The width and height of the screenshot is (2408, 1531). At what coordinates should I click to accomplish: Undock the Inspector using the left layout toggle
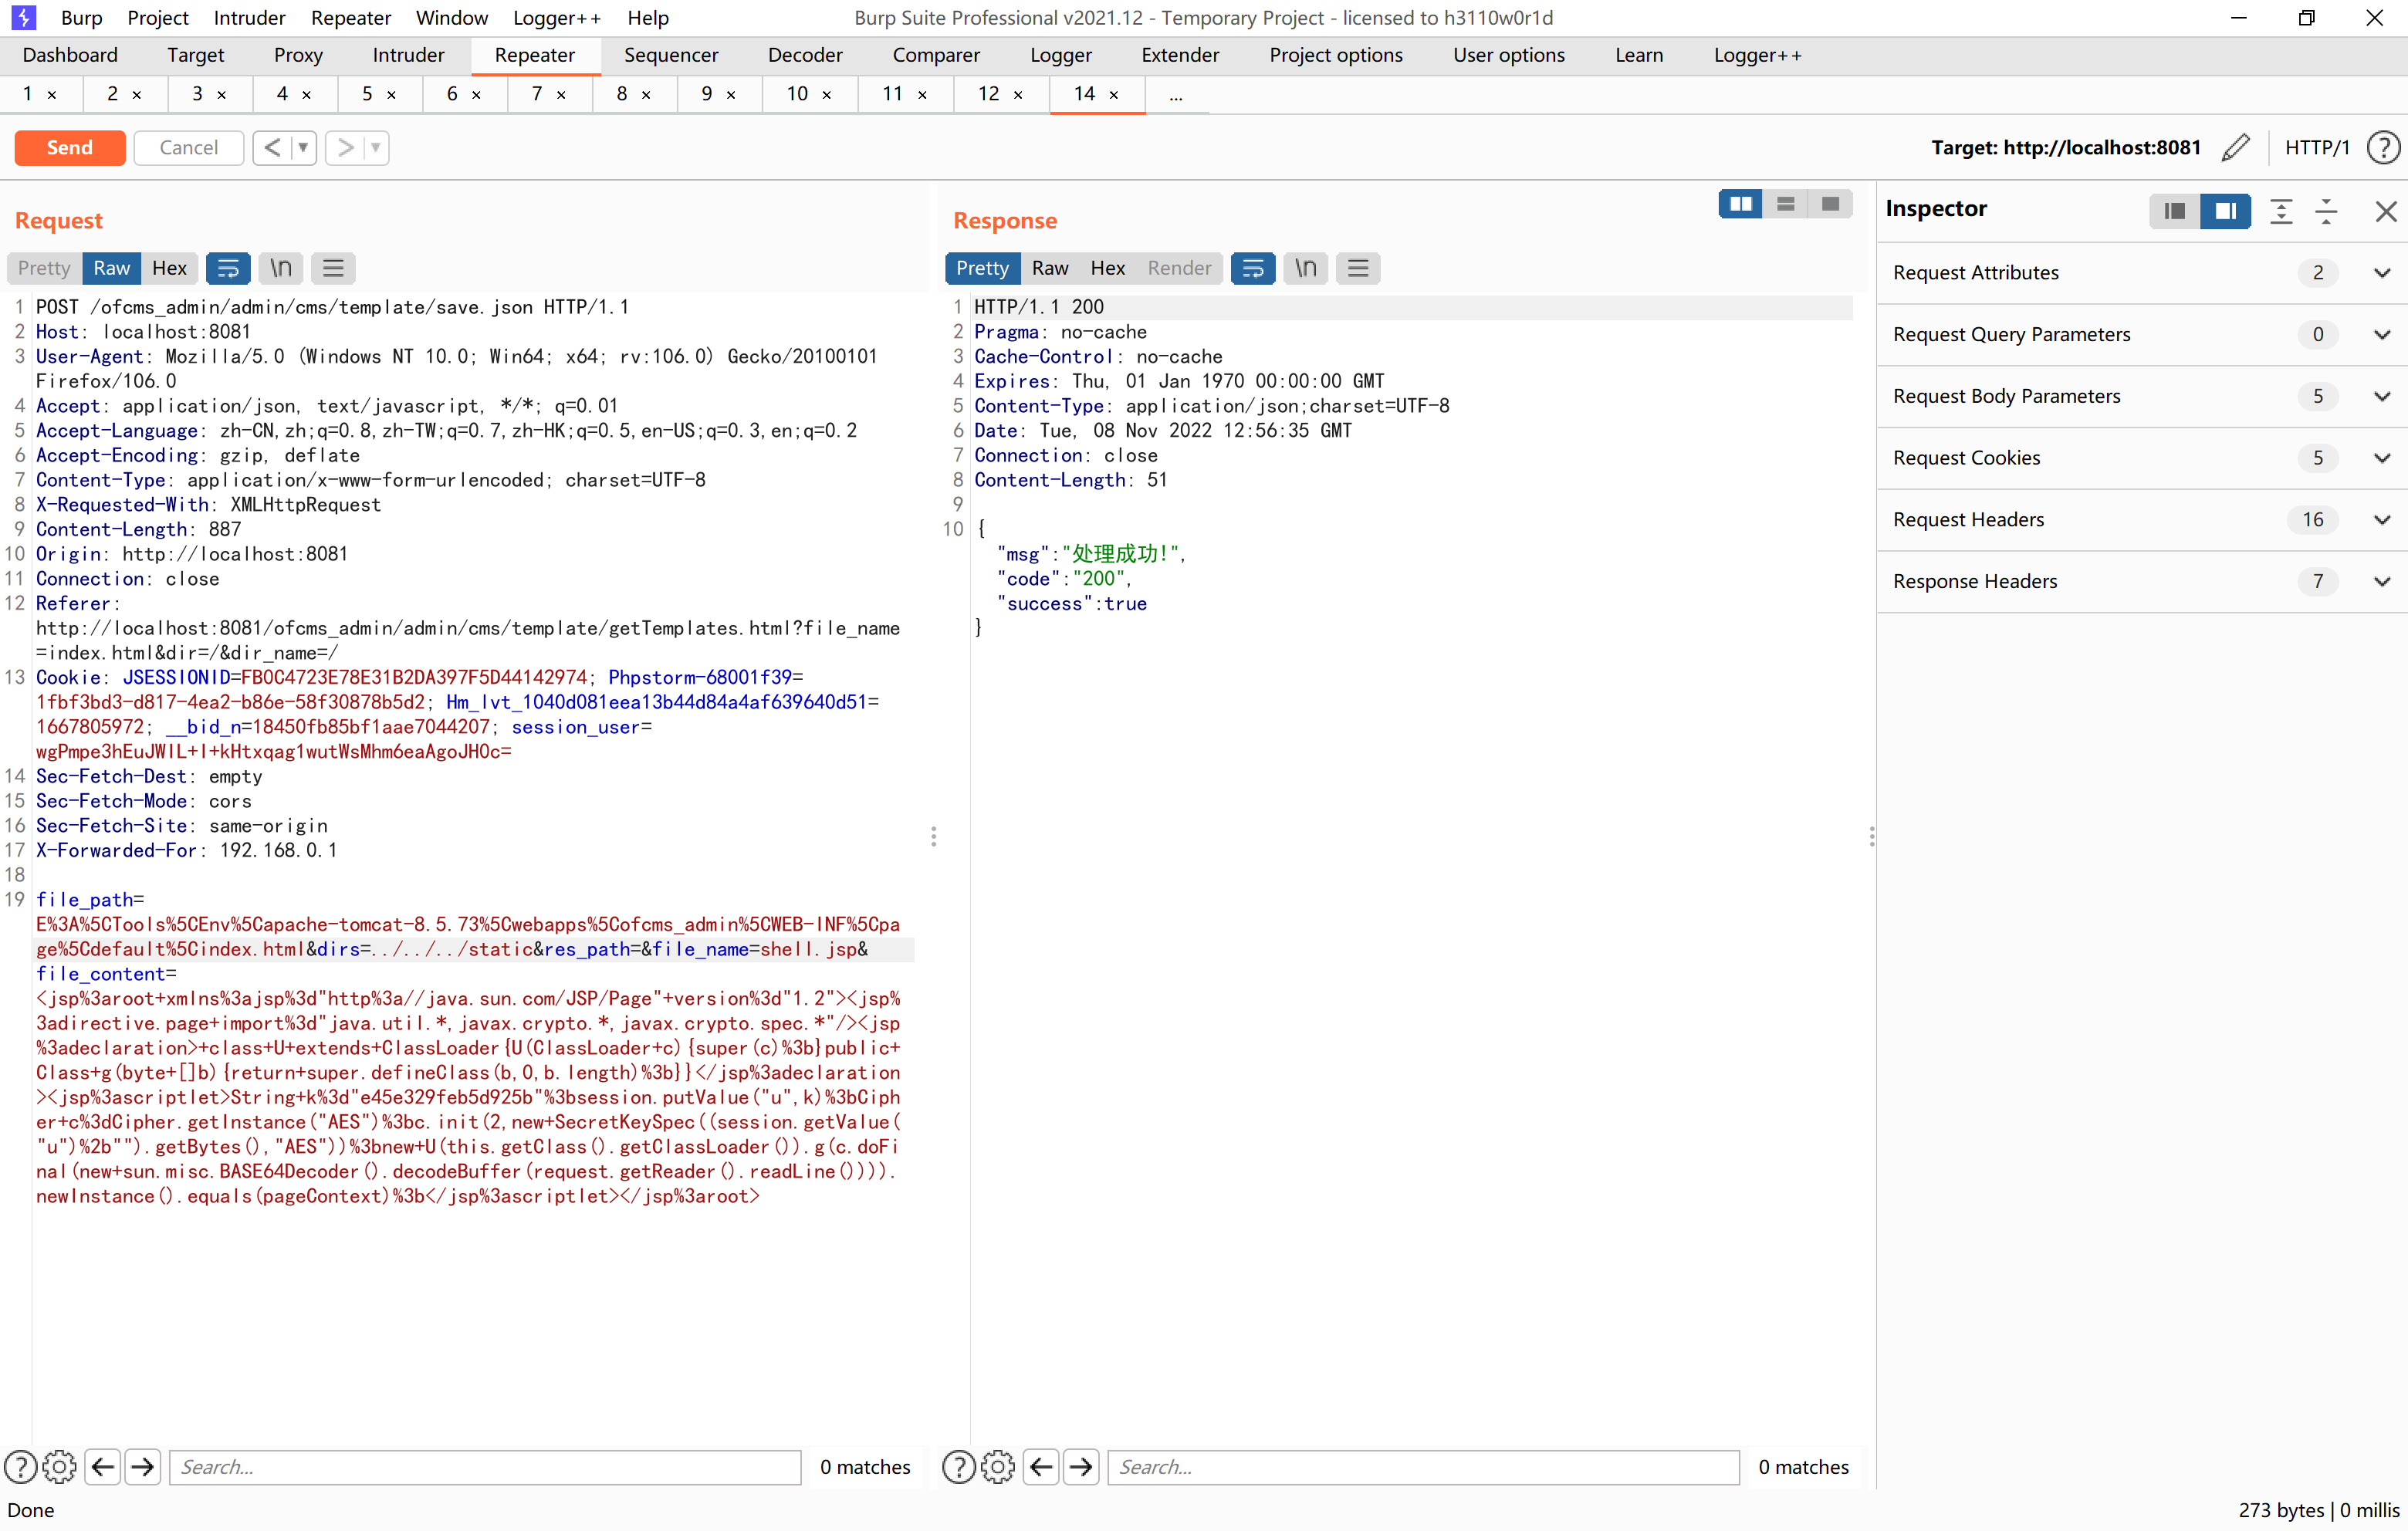[2174, 211]
